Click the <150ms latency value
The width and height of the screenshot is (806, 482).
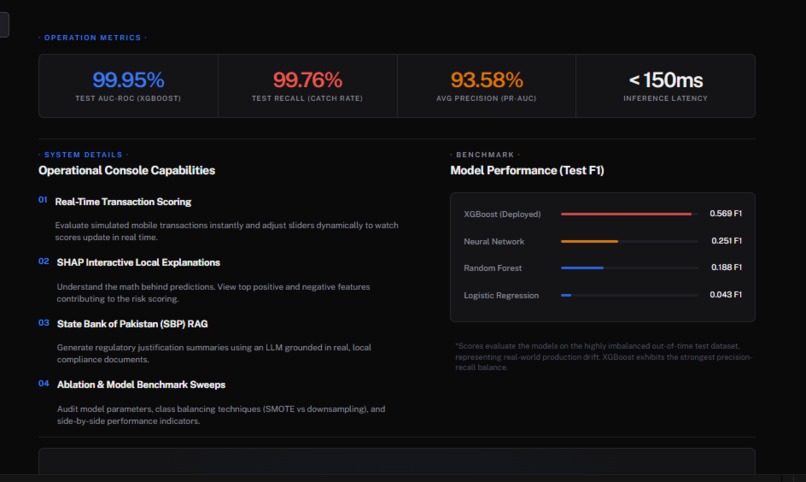click(666, 80)
